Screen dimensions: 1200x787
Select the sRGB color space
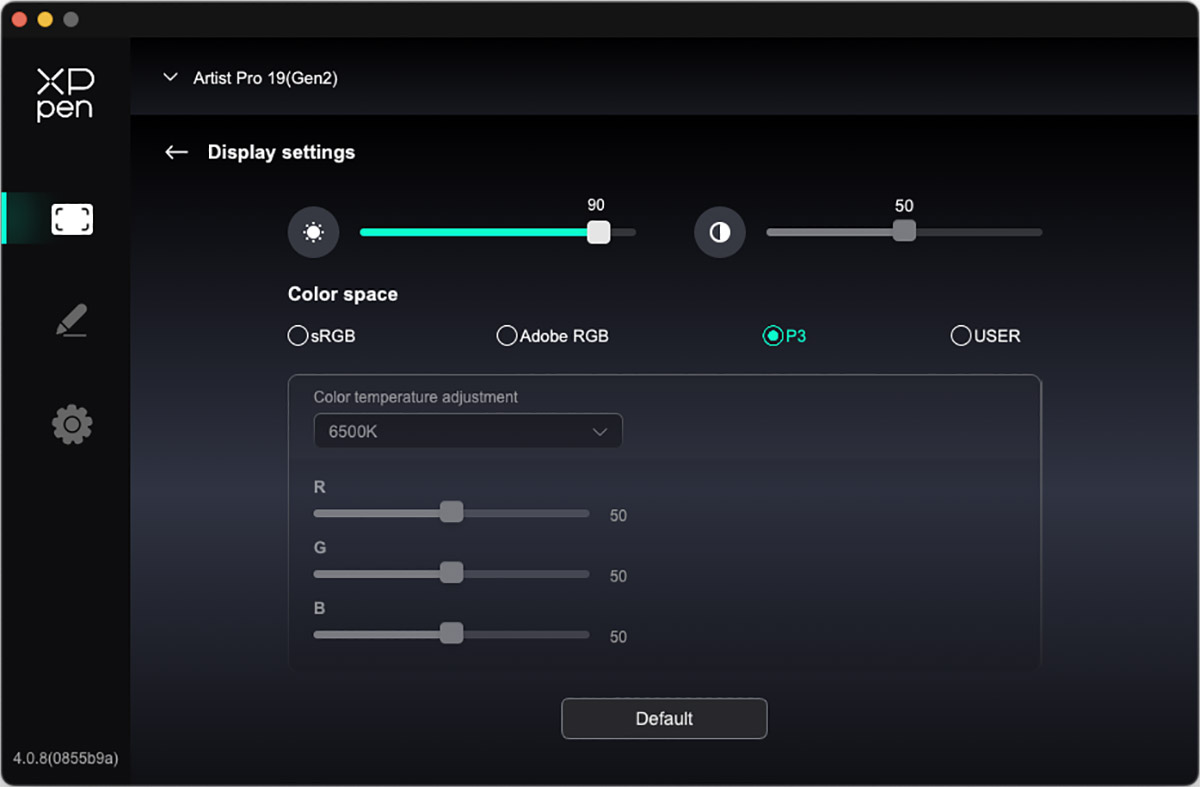pyautogui.click(x=321, y=336)
